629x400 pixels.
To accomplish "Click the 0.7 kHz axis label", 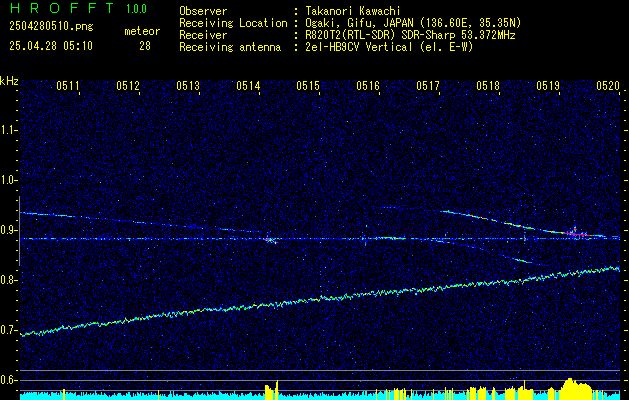I will (9, 330).
